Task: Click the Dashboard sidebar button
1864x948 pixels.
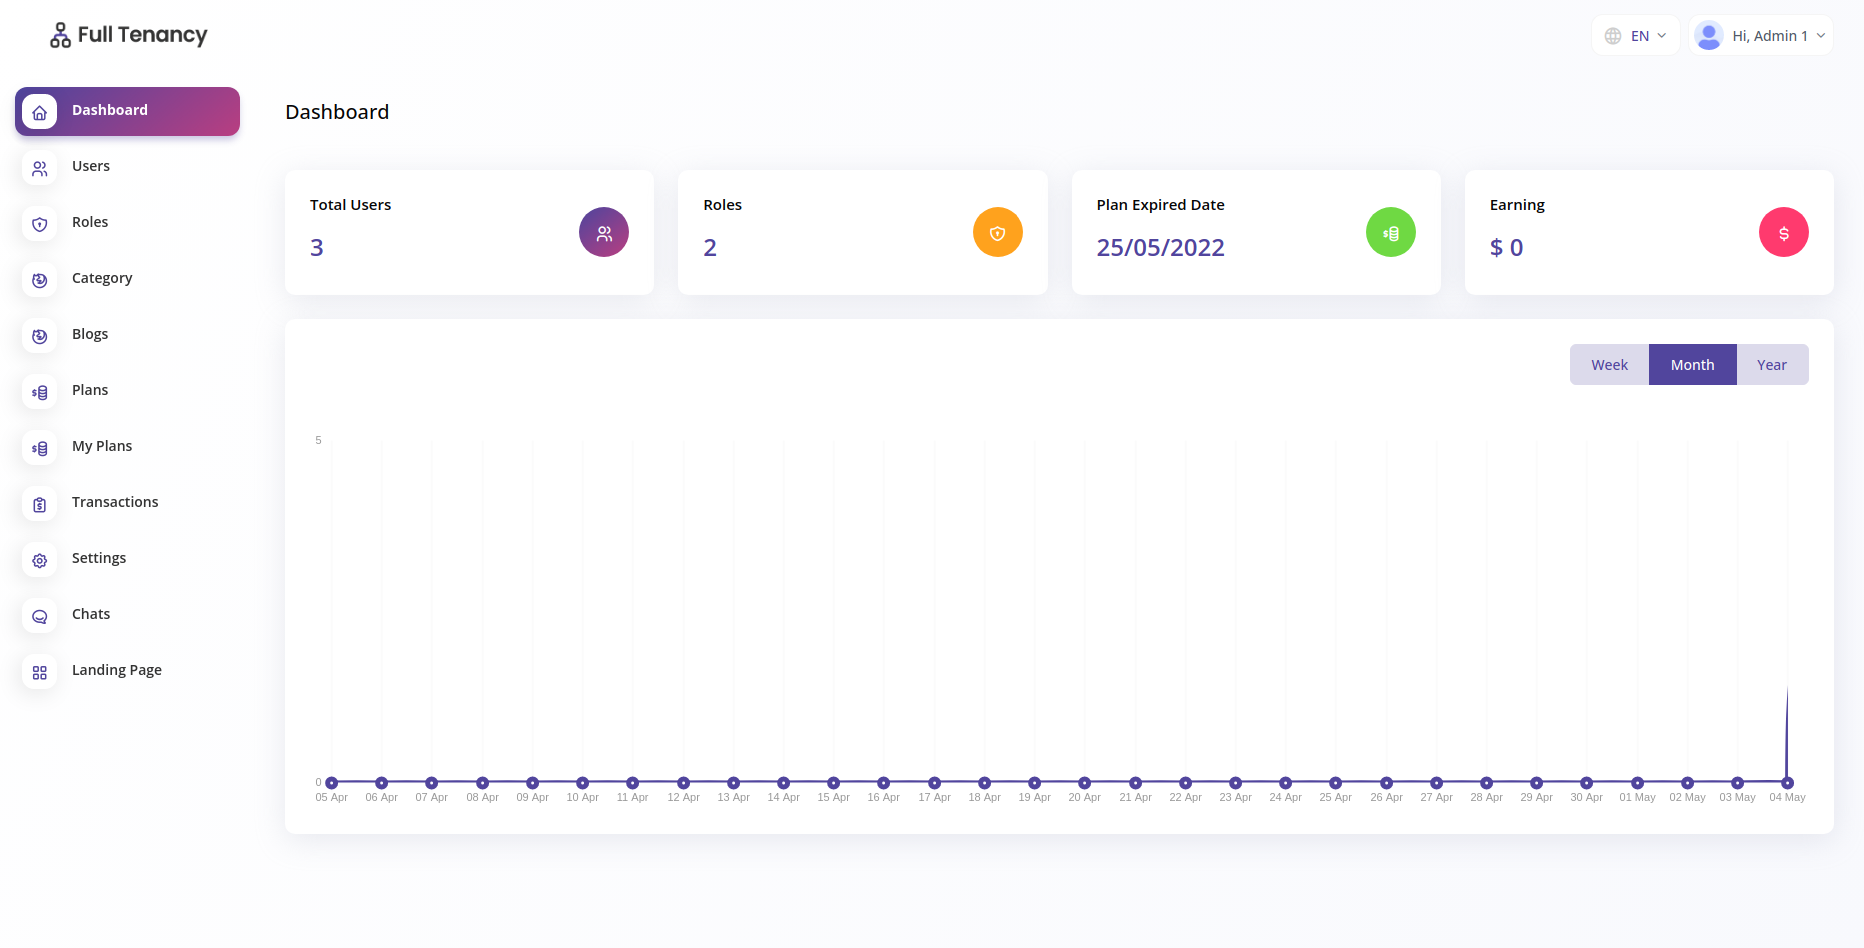Action: click(127, 111)
